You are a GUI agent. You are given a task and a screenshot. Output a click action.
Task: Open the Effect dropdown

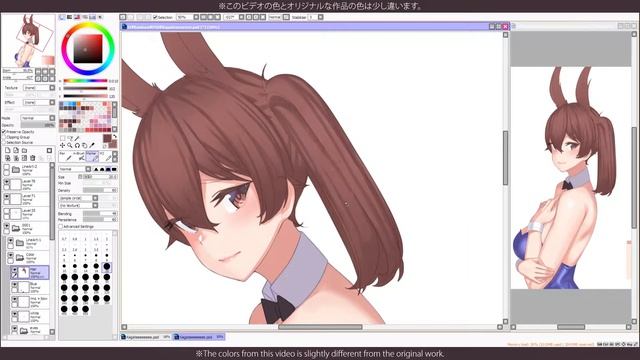click(39, 102)
